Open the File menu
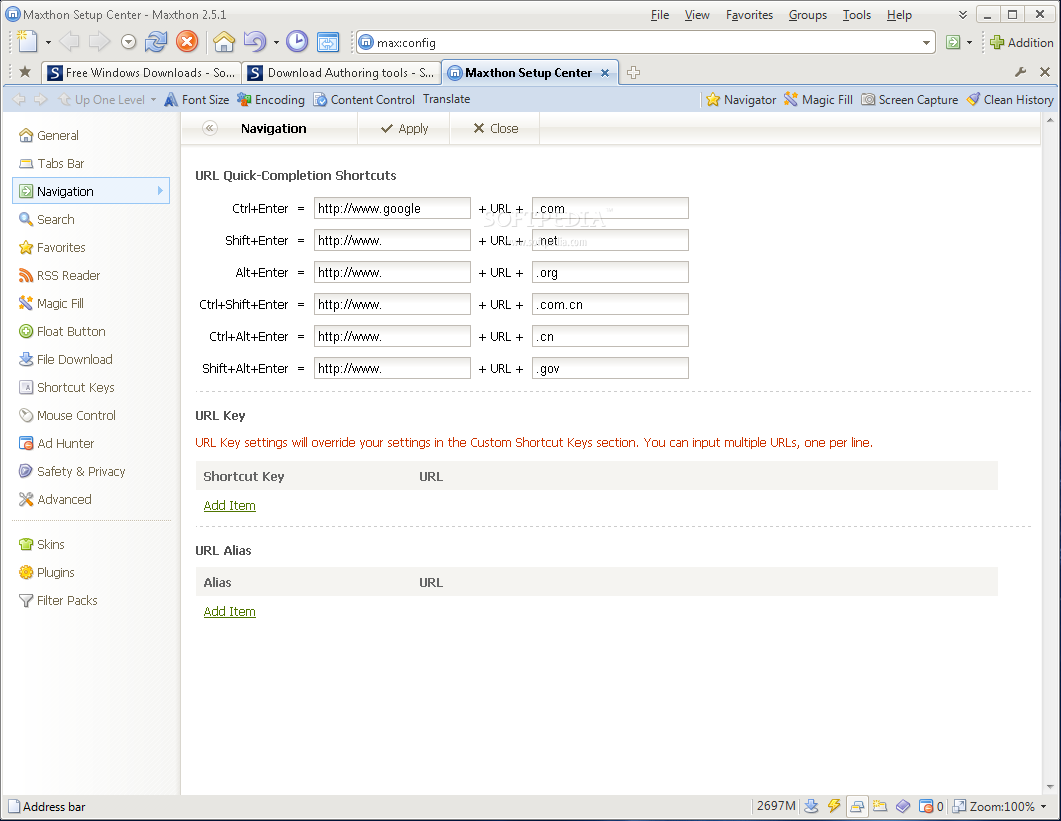The height and width of the screenshot is (821, 1061). tap(660, 14)
